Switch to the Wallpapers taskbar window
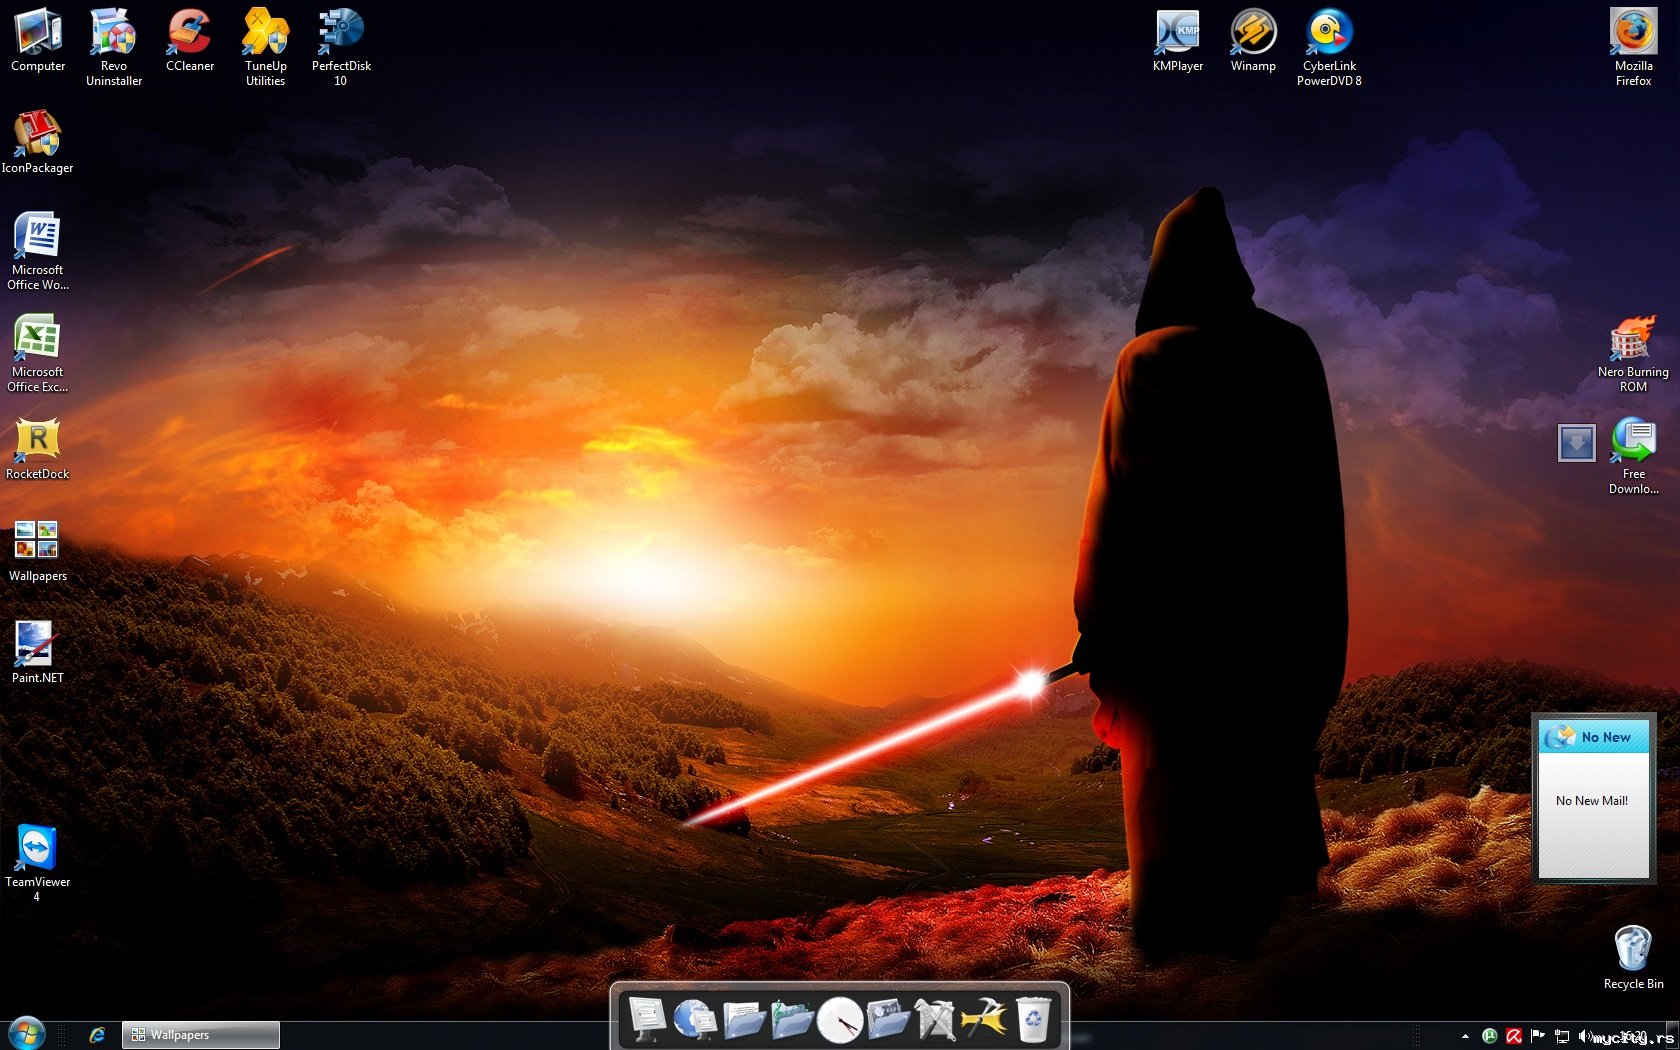Screen dimensions: 1680x1050 pos(201,1035)
